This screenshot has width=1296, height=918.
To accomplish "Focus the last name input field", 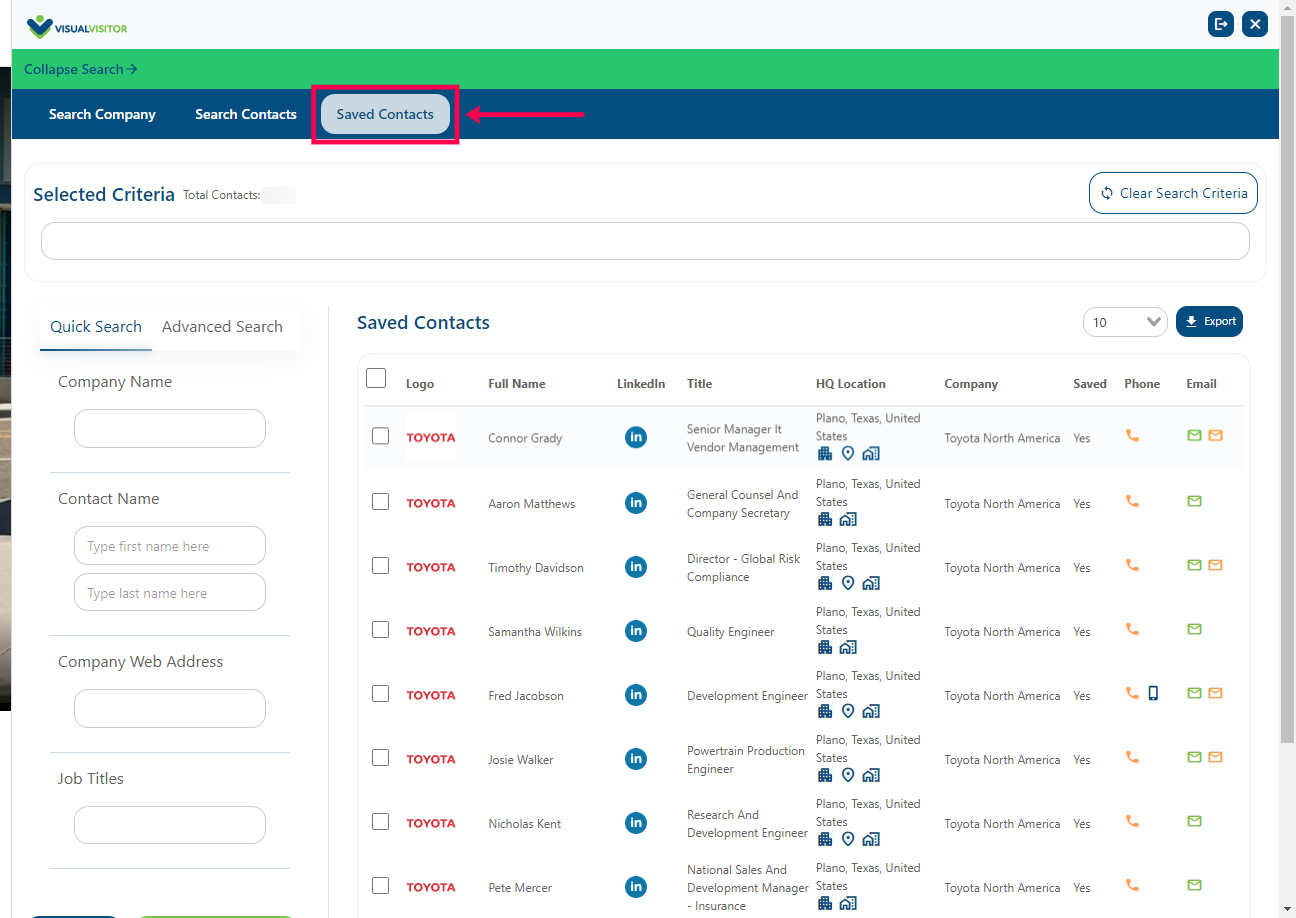I will click(170, 592).
